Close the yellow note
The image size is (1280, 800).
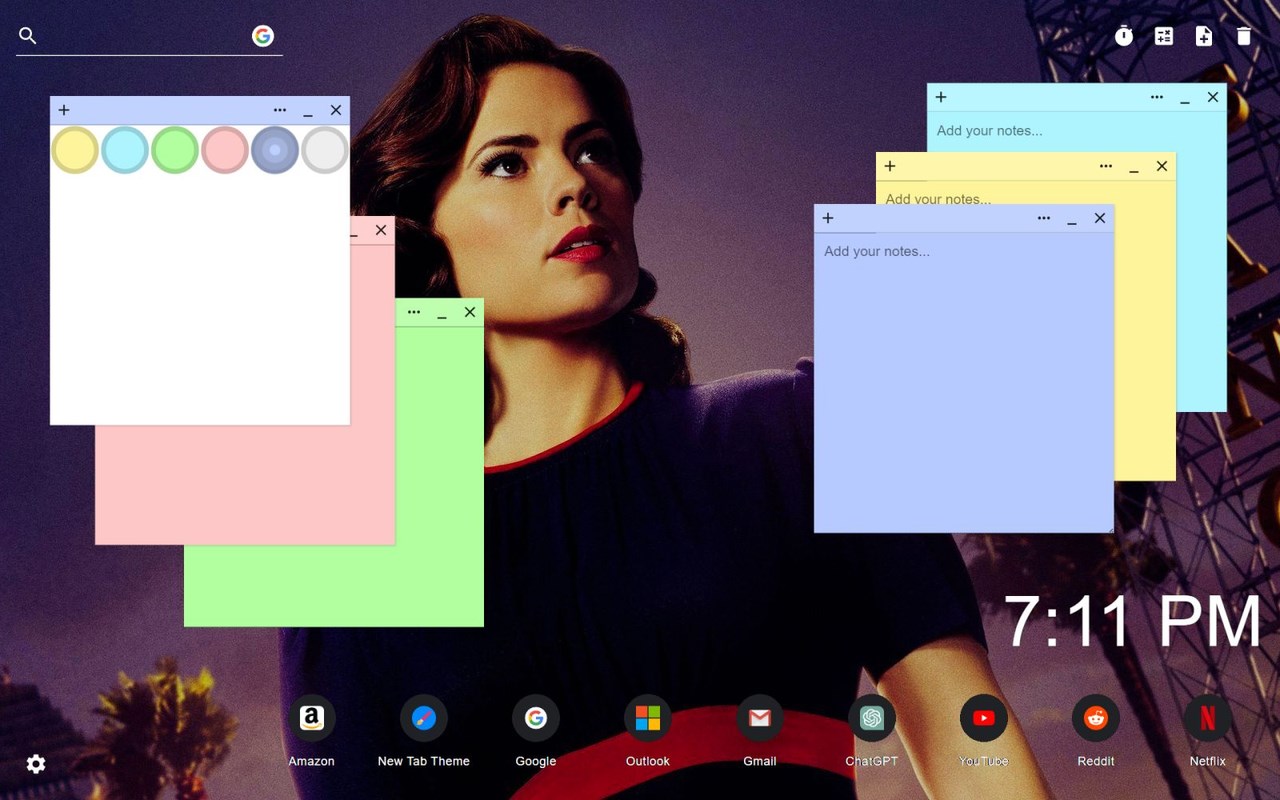1162,166
